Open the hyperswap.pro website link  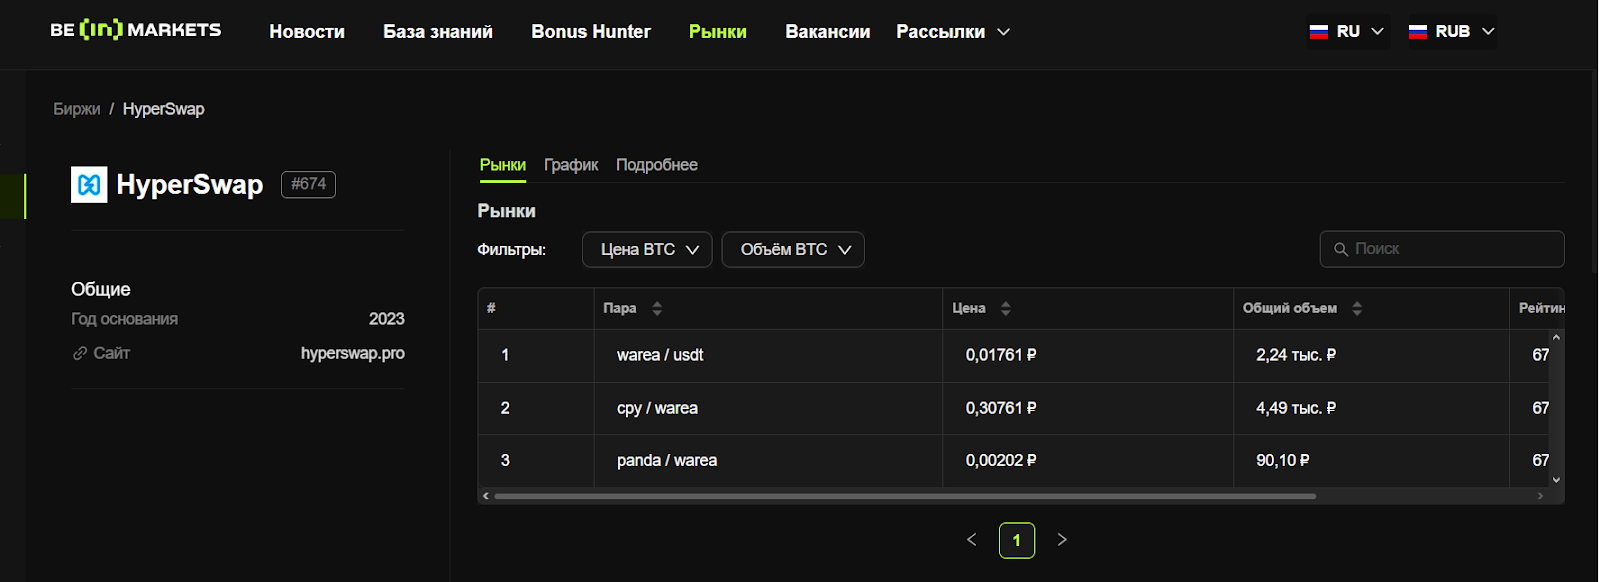pos(353,353)
